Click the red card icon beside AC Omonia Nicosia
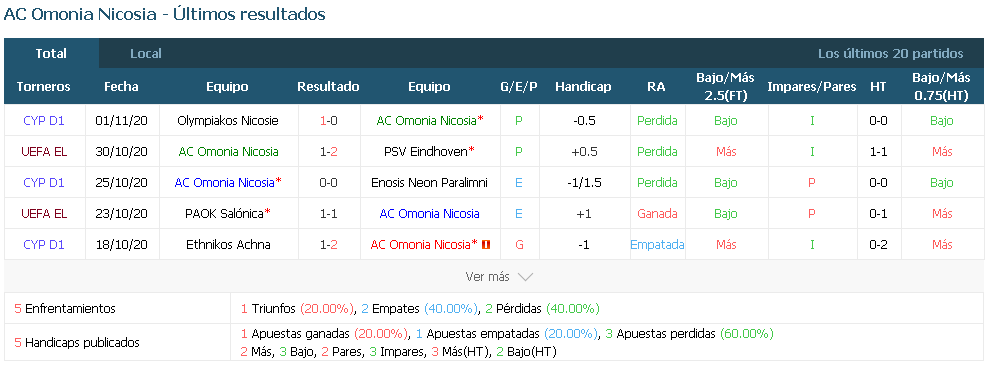The height and width of the screenshot is (369, 986). (485, 245)
